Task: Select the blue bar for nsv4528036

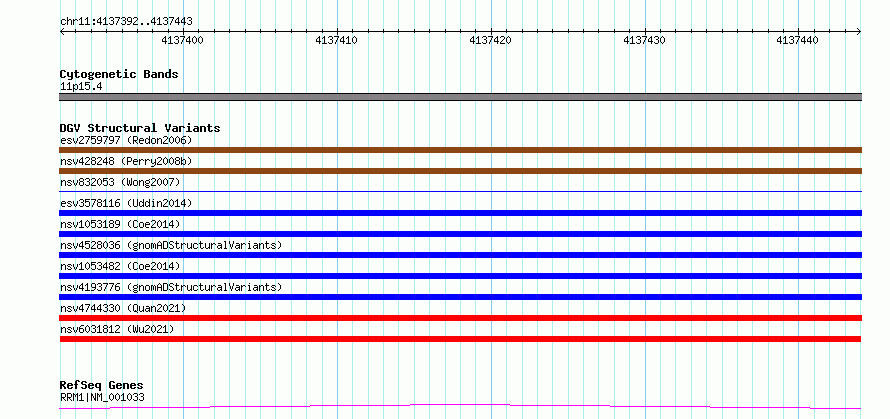Action: [460, 255]
